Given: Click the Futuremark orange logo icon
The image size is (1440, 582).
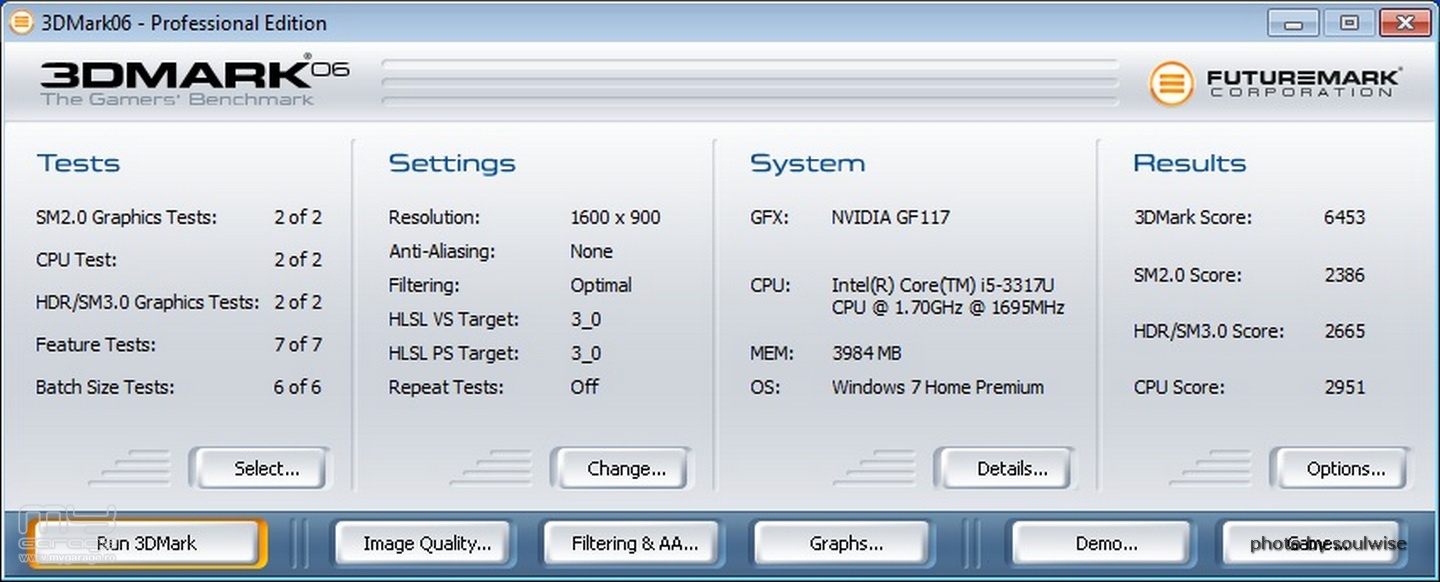Looking at the screenshot, I should pos(1170,84).
